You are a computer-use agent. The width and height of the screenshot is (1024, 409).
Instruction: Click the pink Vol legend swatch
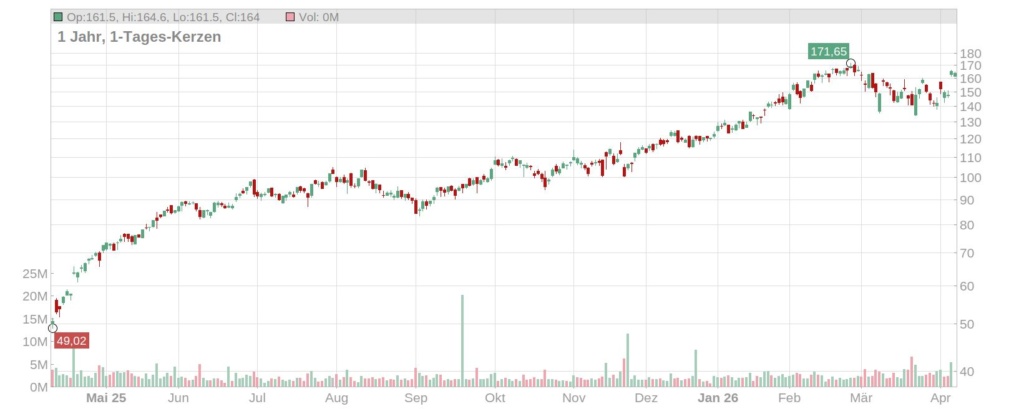click(x=290, y=18)
